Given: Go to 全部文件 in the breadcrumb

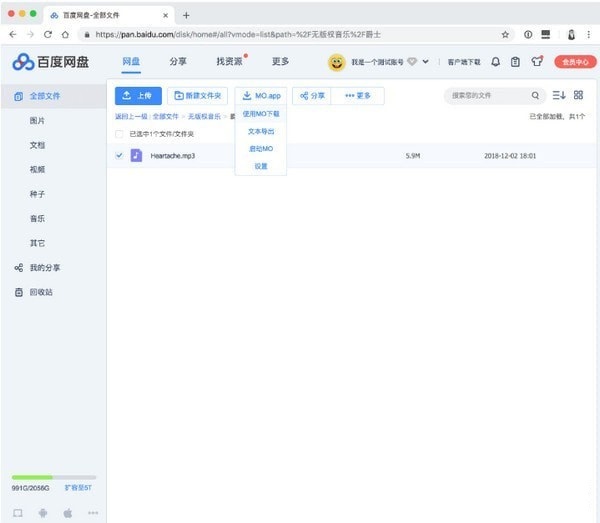Looking at the screenshot, I should point(166,116).
